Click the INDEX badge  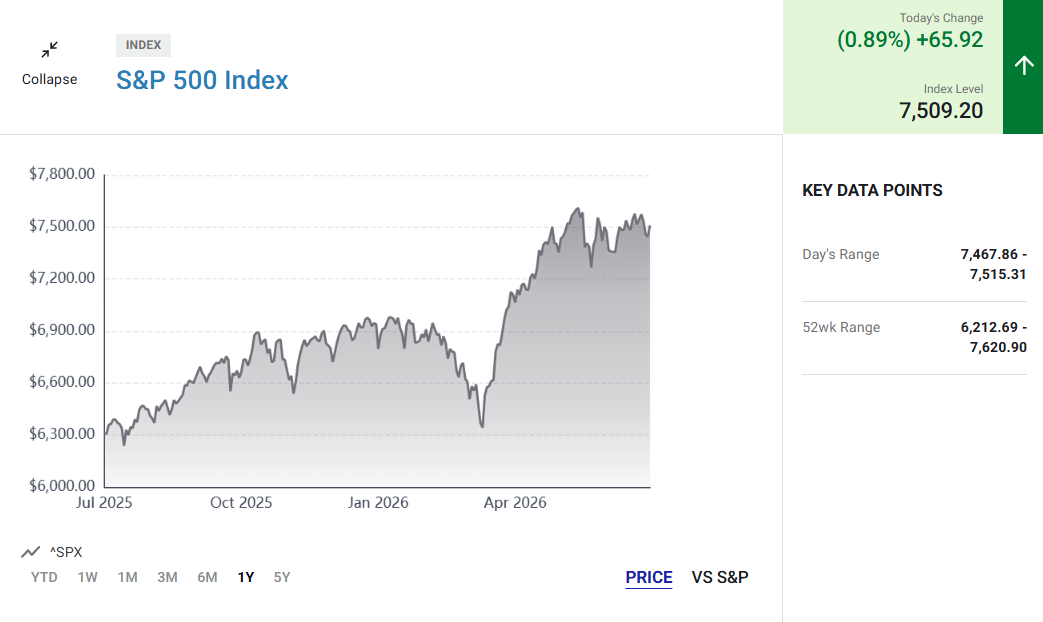[143, 45]
